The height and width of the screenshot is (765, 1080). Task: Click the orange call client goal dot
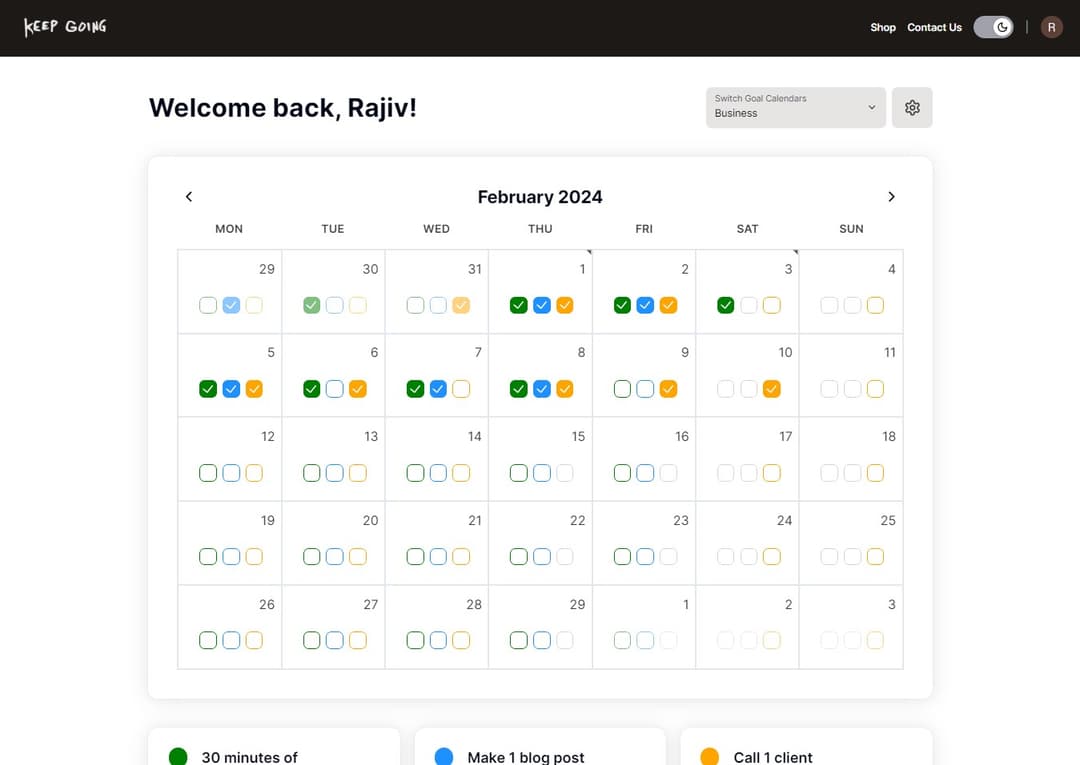(710, 756)
